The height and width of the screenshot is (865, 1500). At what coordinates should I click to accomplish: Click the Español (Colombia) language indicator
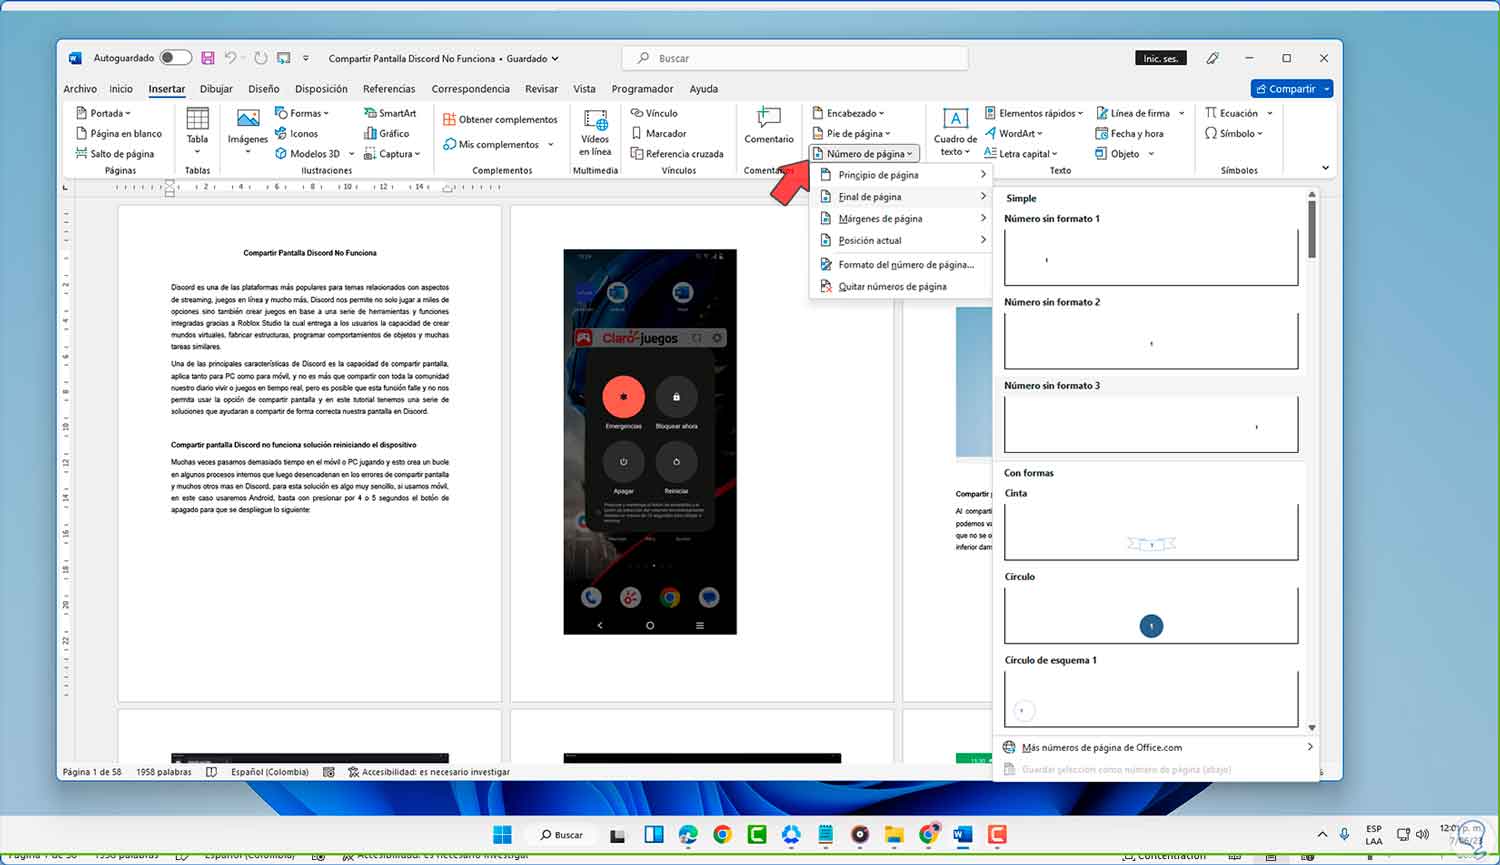tap(269, 772)
